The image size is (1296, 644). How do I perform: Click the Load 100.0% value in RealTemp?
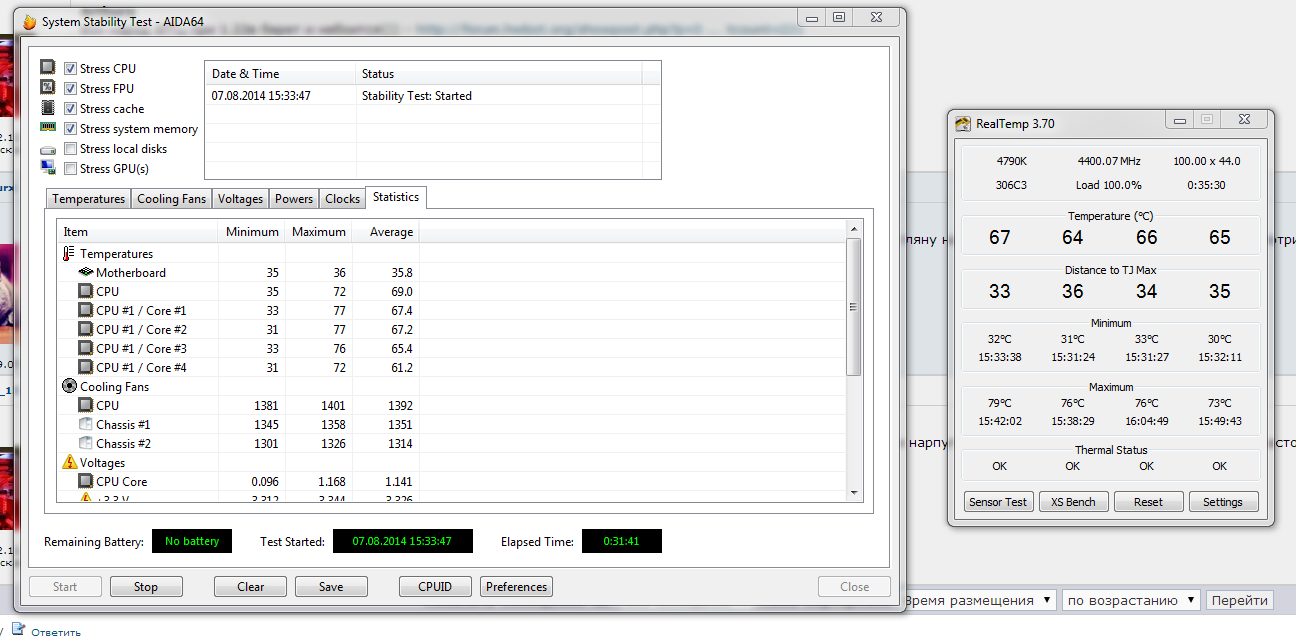click(x=1109, y=185)
